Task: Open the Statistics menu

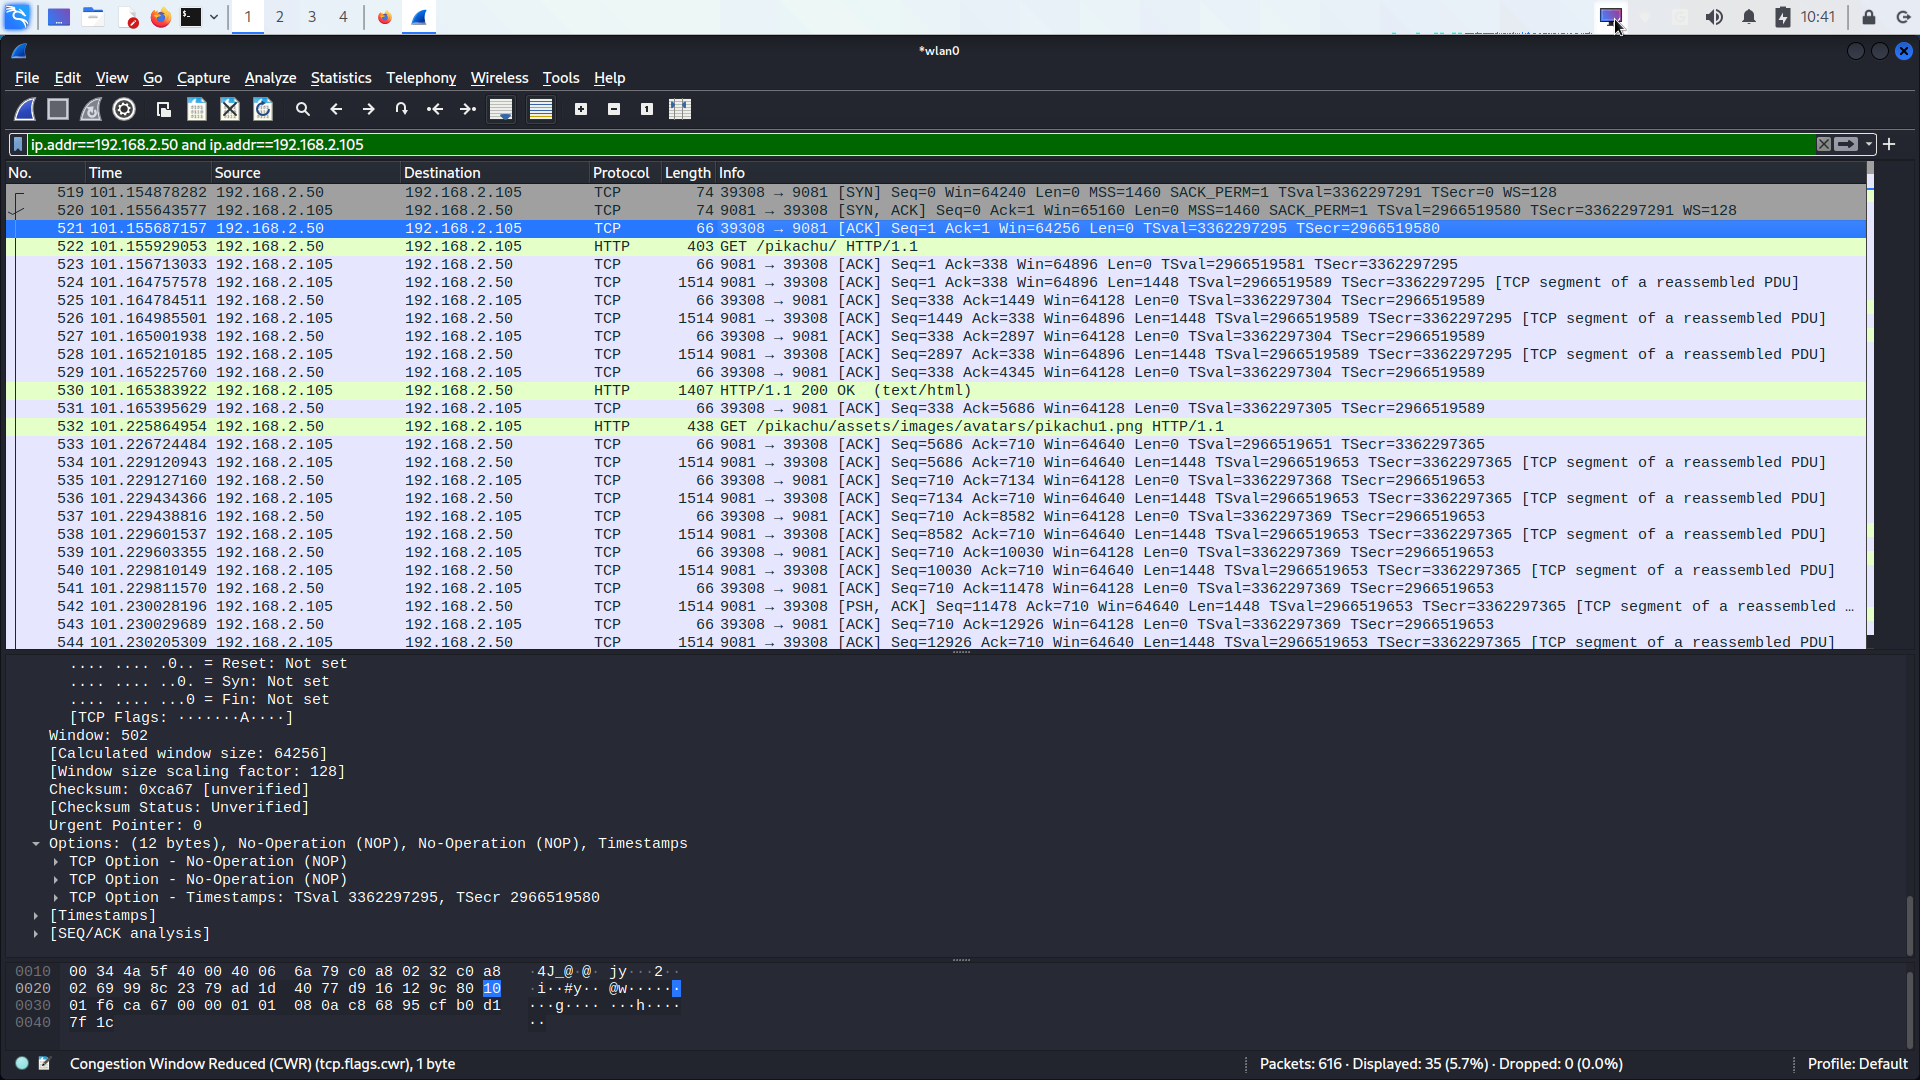Action: pyautogui.click(x=340, y=78)
